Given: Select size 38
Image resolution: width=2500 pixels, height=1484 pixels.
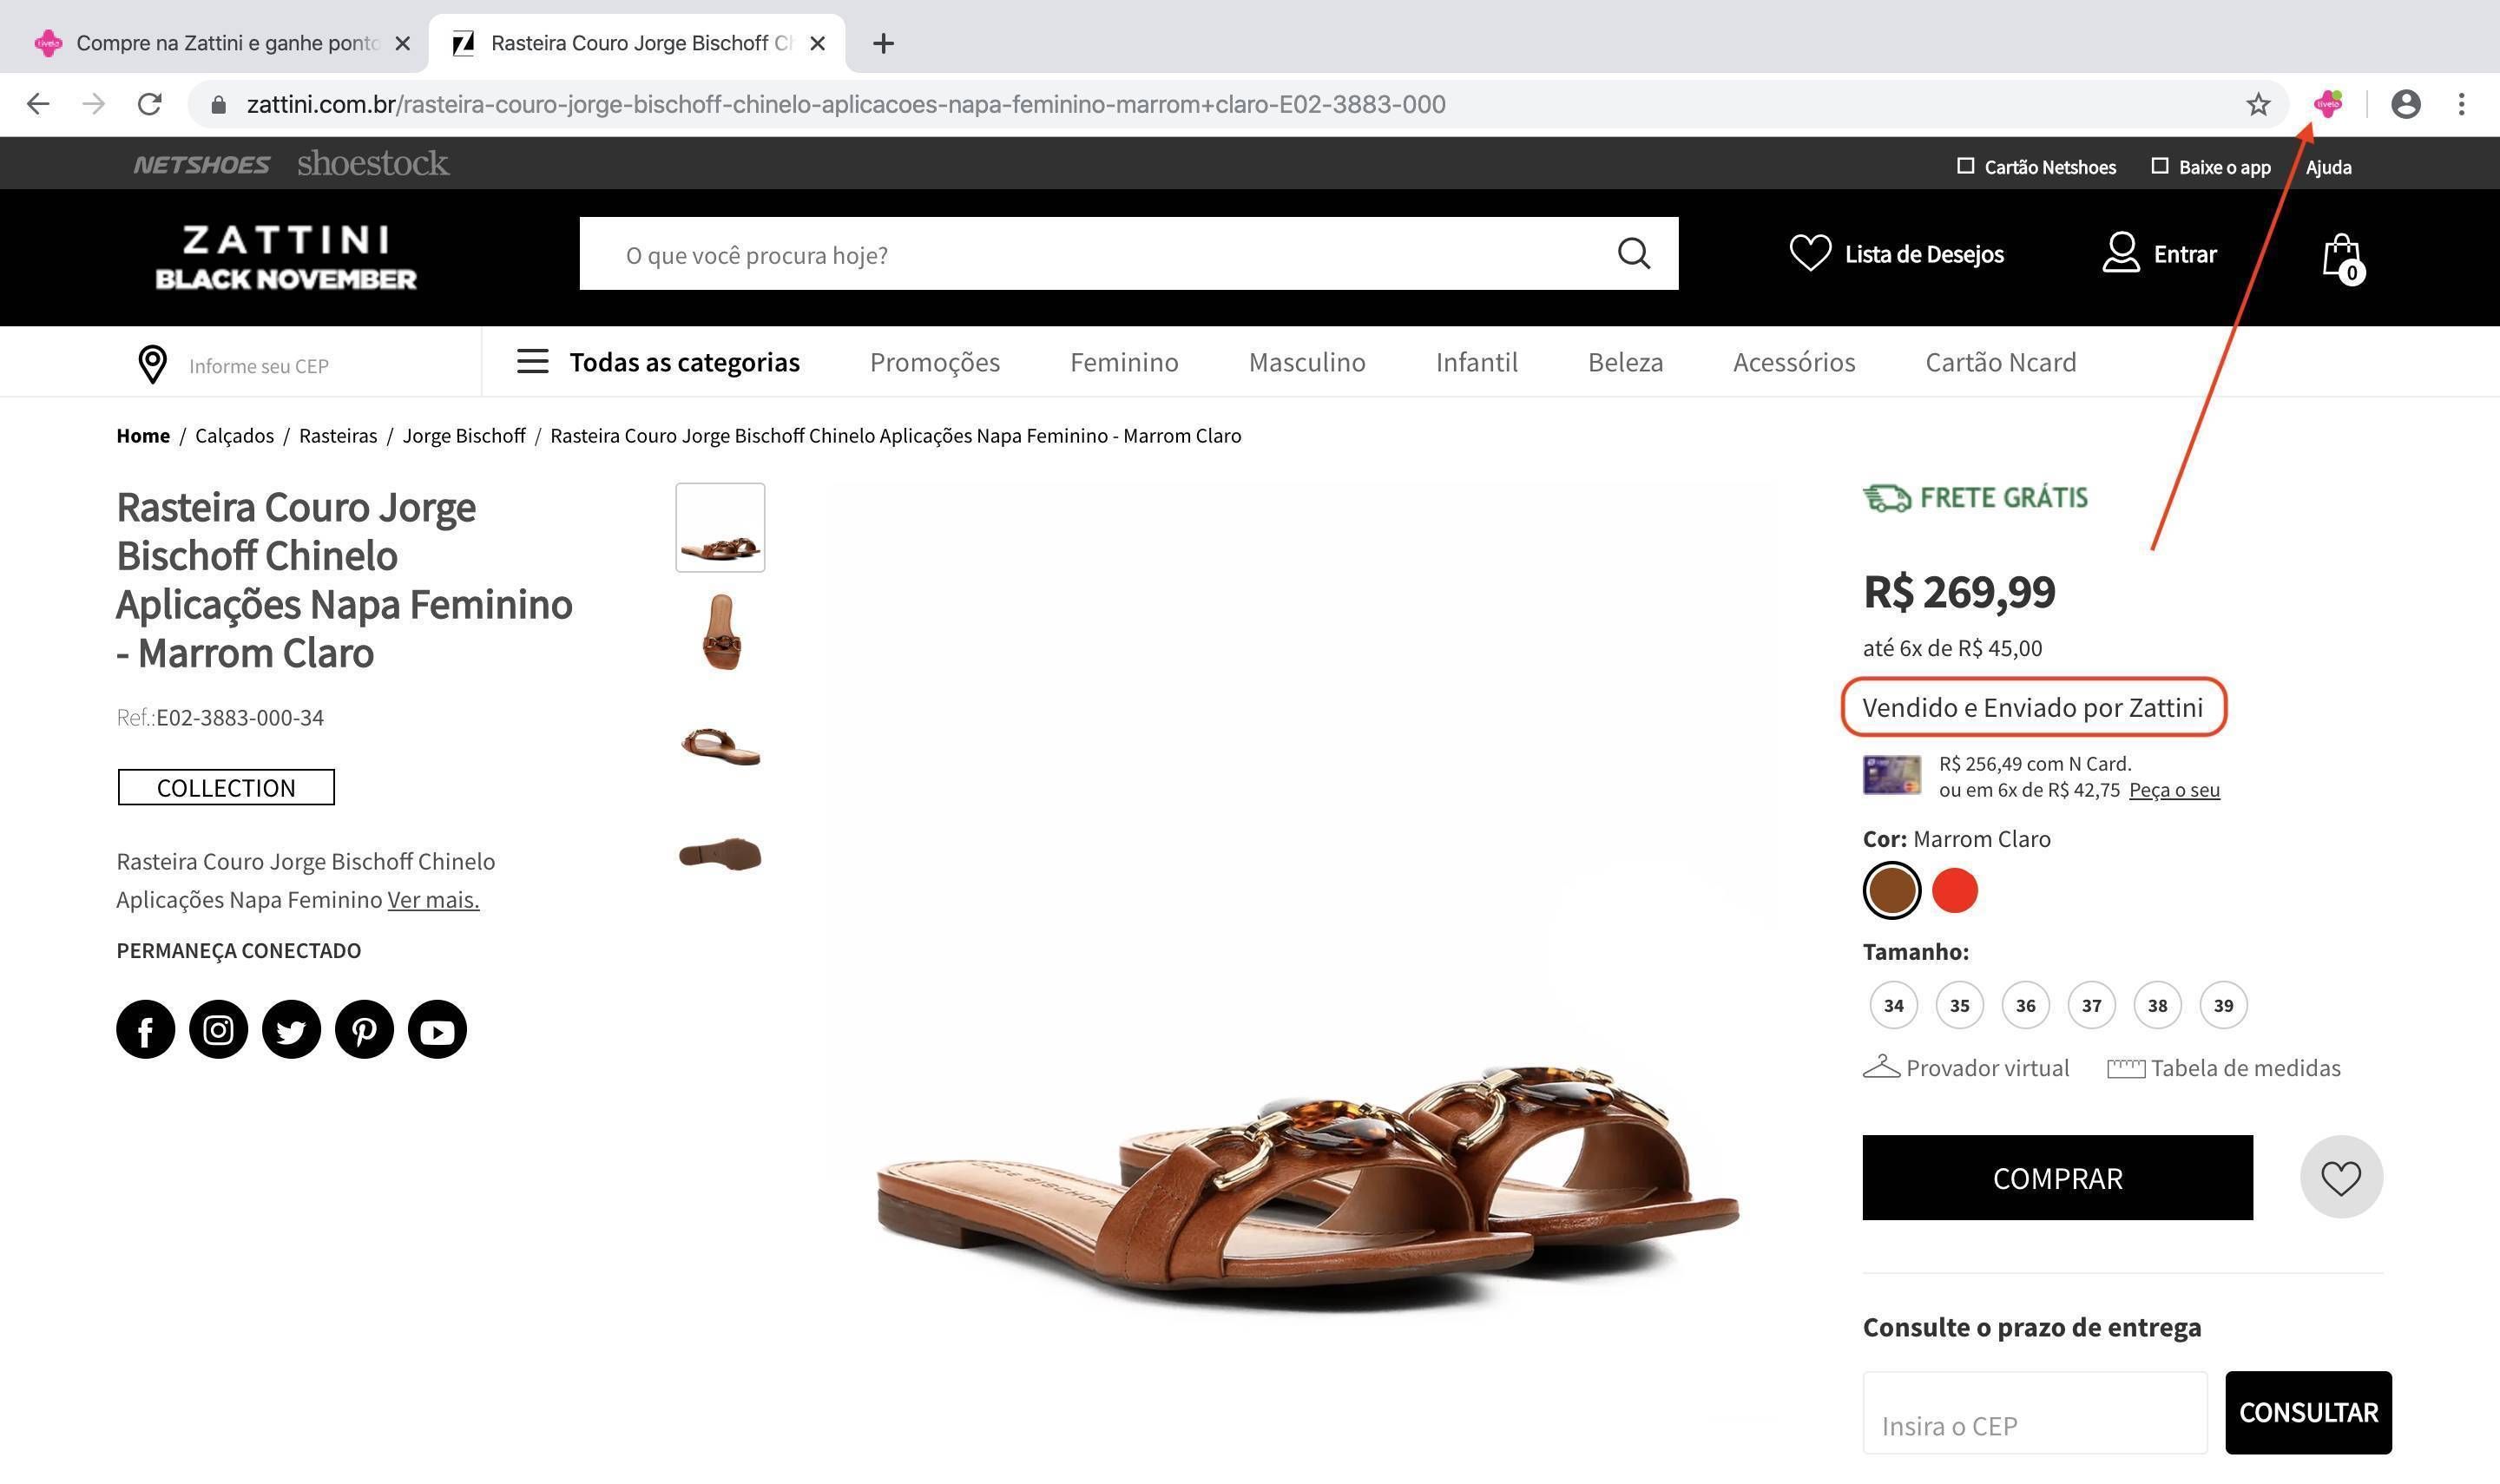Looking at the screenshot, I should pyautogui.click(x=2157, y=1005).
